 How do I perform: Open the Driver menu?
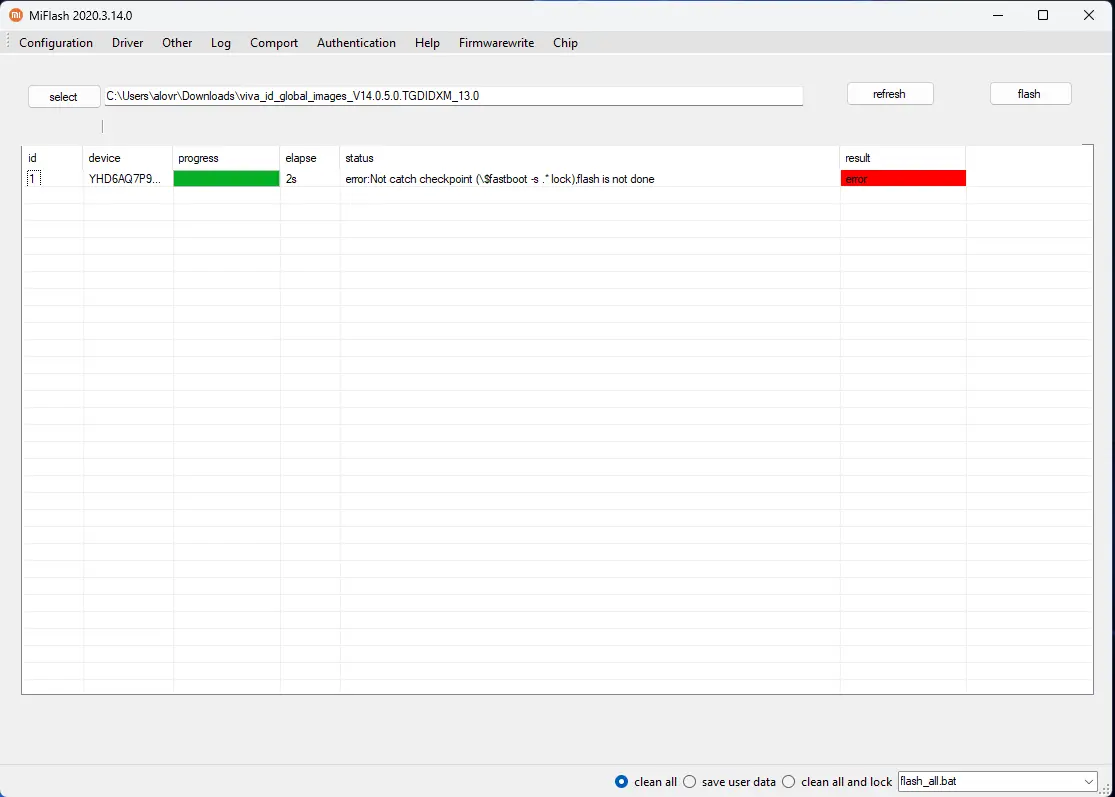coord(127,43)
